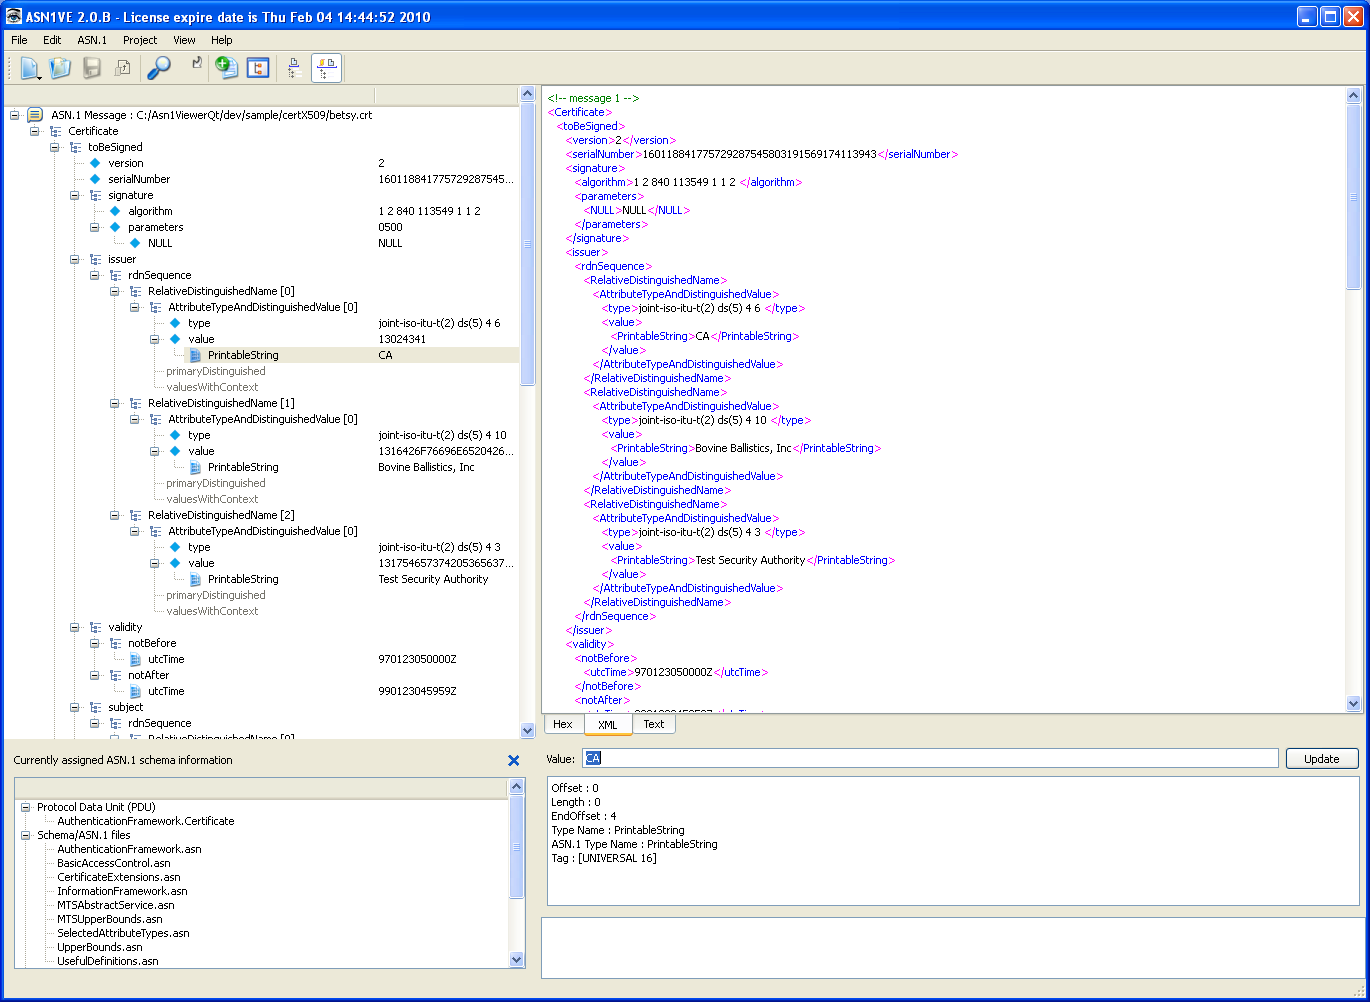Switch to the Hex tab
Image resolution: width=1370 pixels, height=1002 pixels.
[x=563, y=724]
